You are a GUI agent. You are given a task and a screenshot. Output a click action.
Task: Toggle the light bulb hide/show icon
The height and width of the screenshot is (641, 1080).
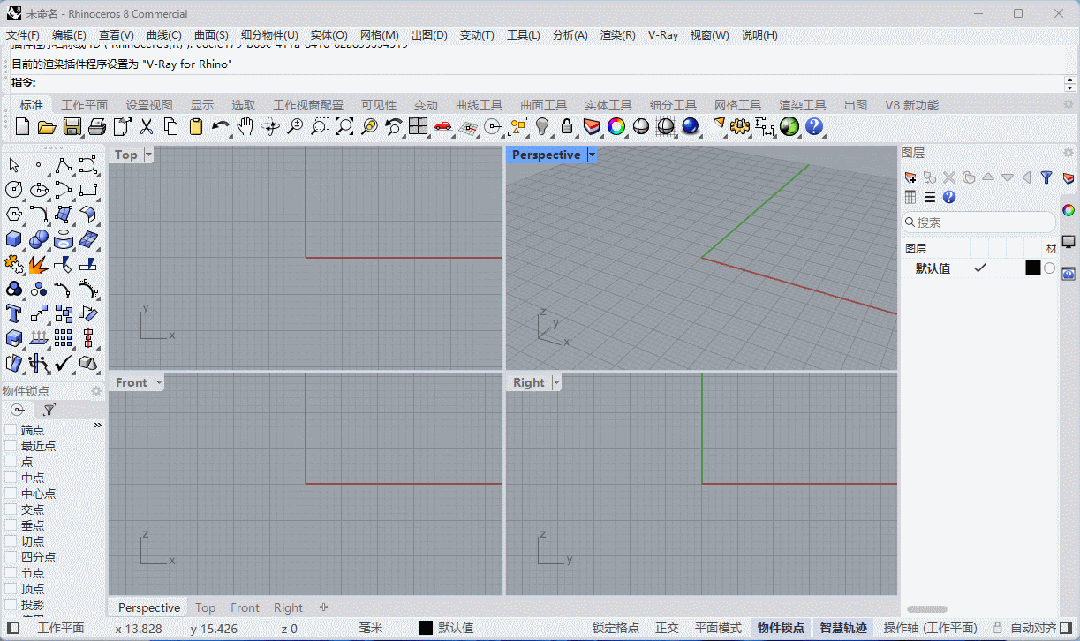543,127
